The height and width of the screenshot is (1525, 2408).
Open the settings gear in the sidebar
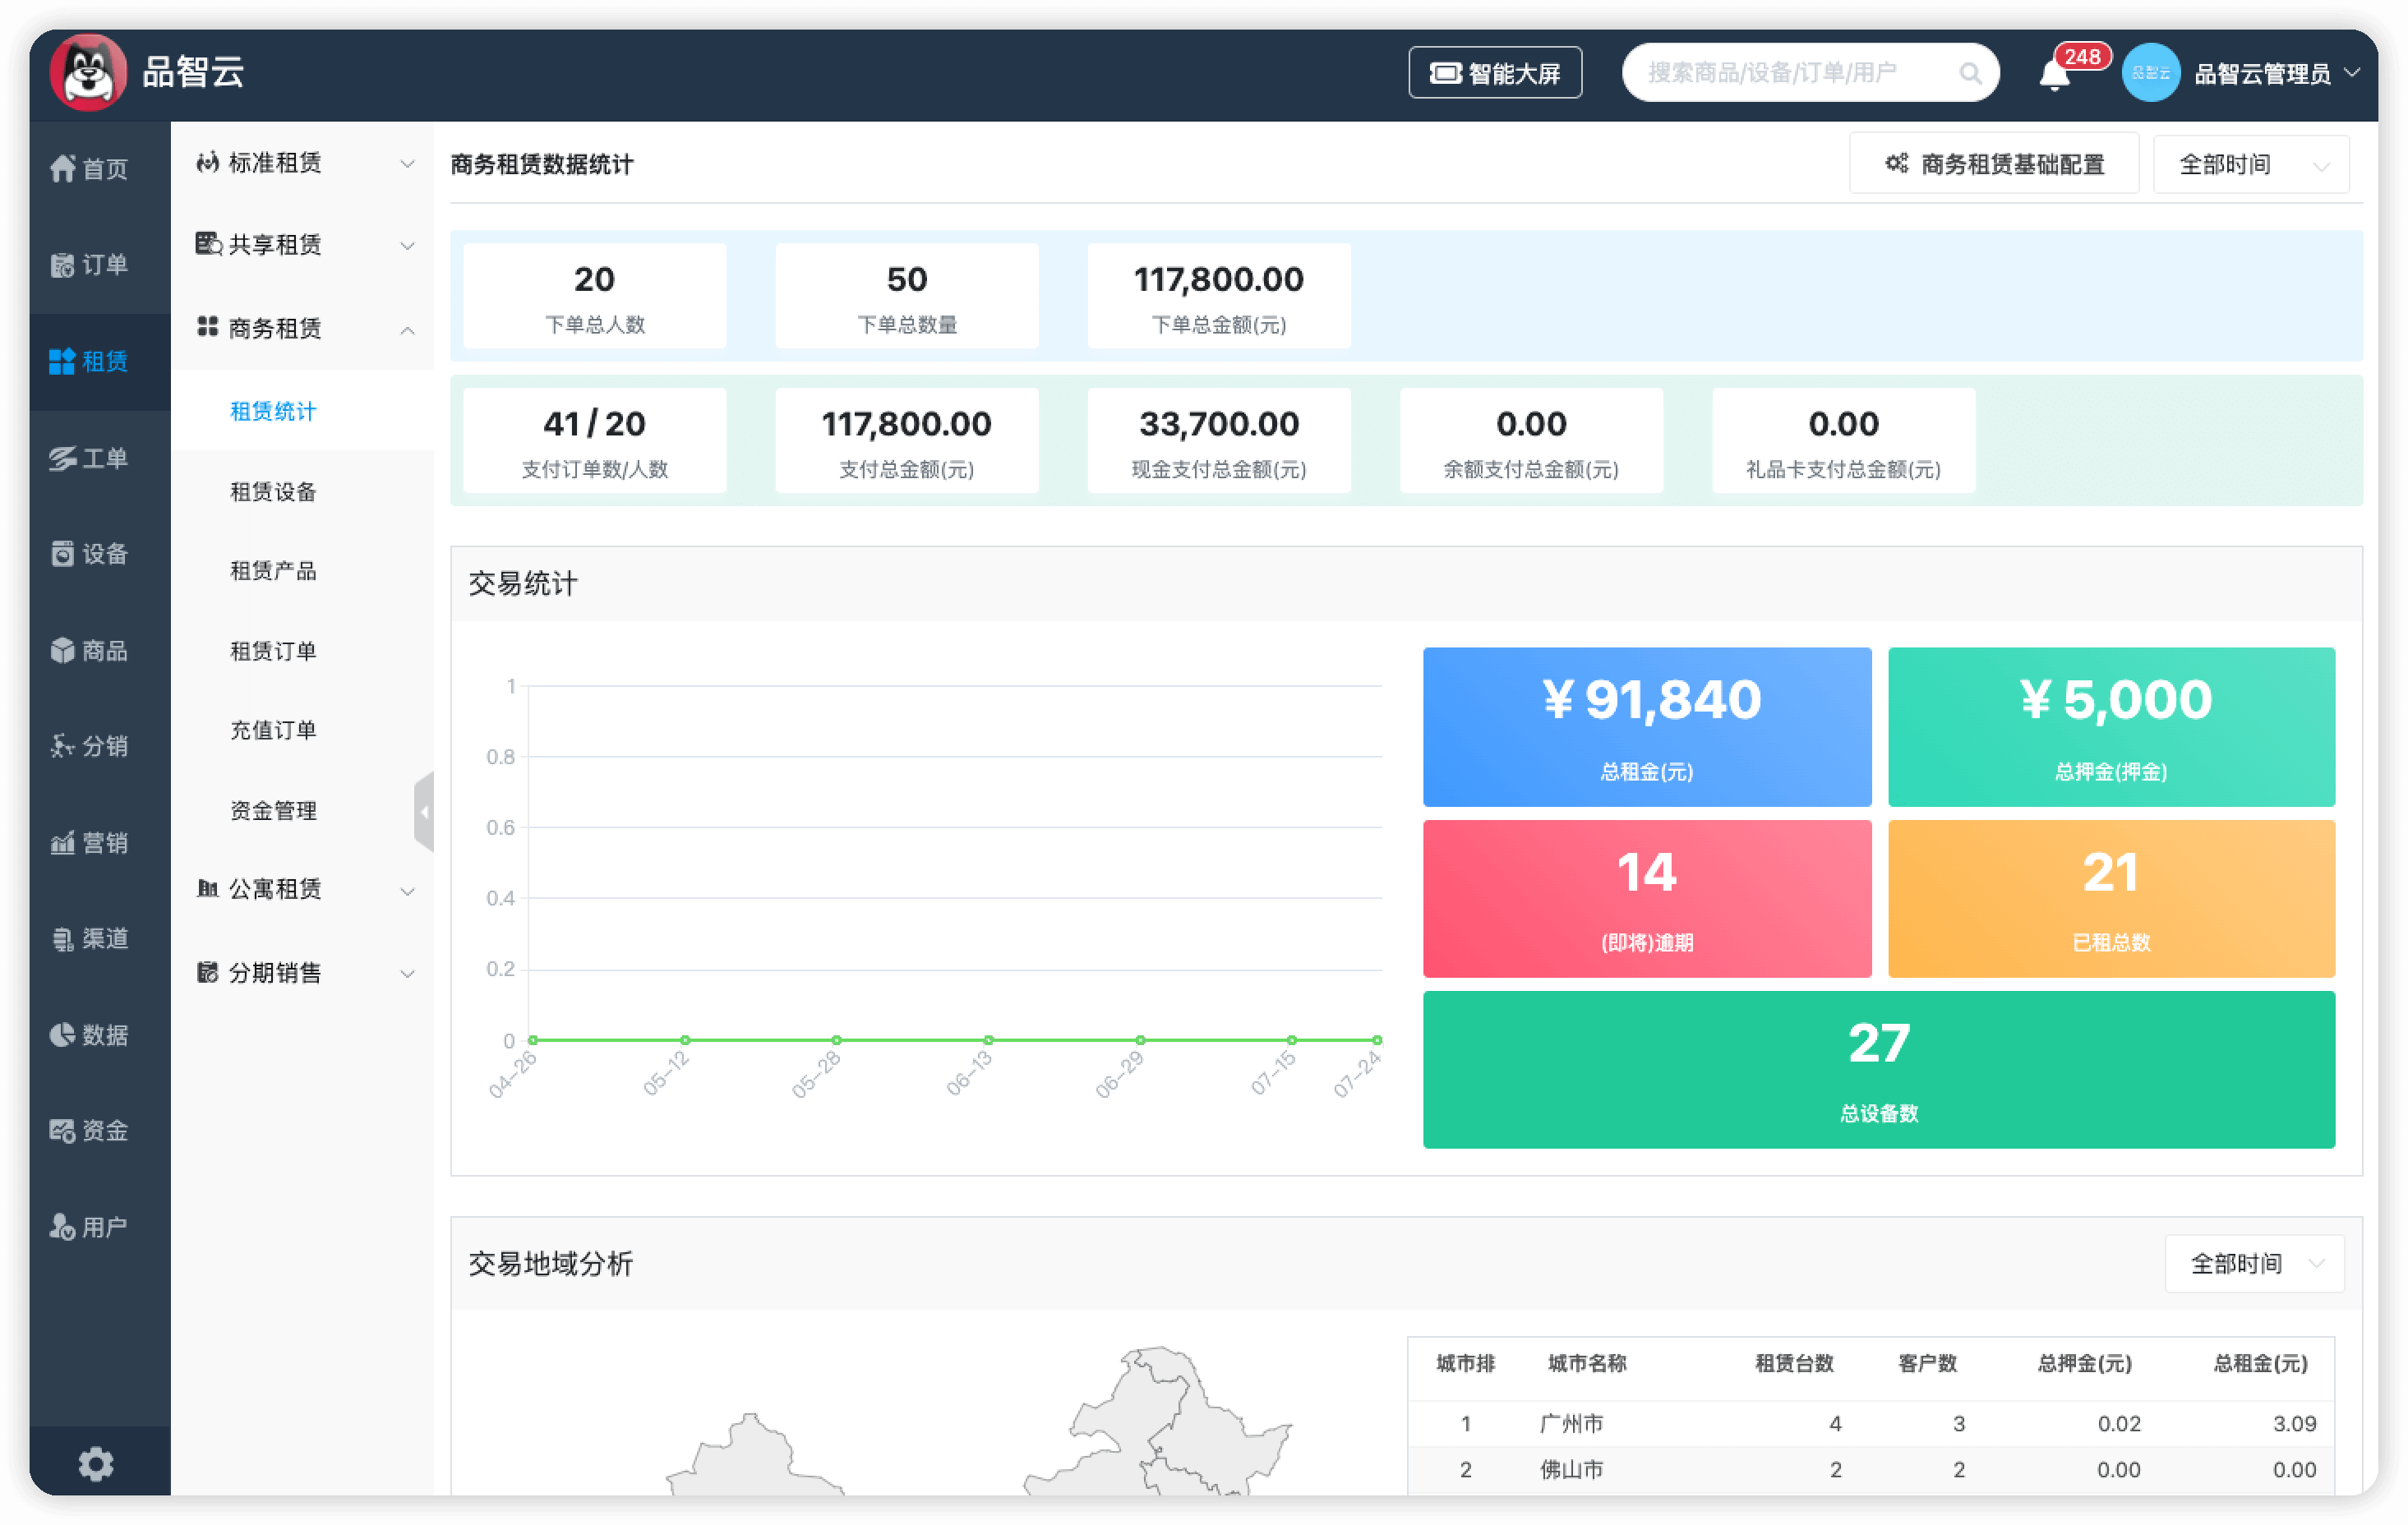[x=96, y=1463]
